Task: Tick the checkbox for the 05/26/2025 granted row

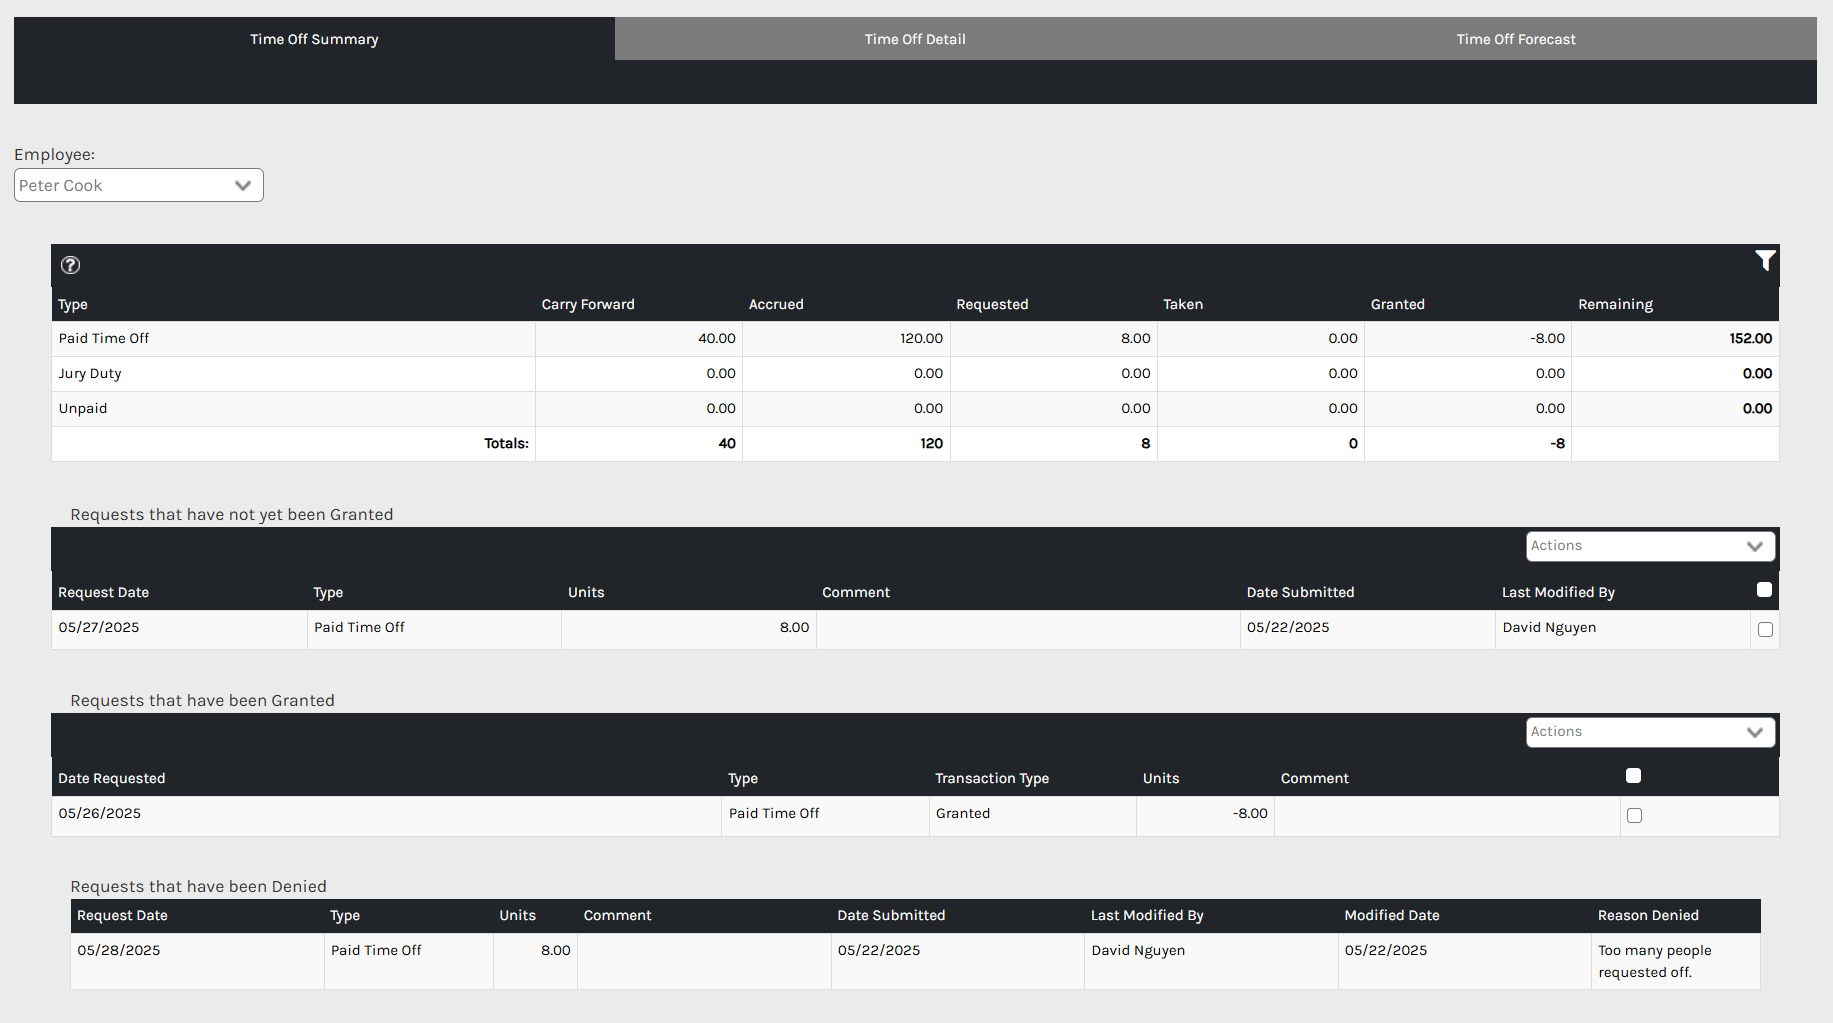Action: (1634, 815)
